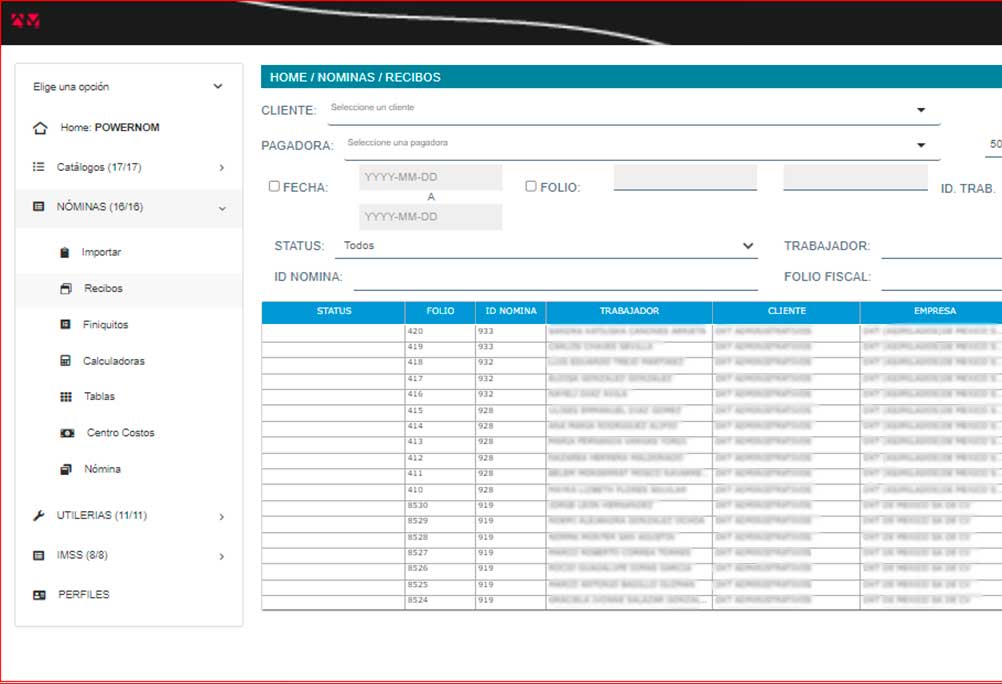Enable the FOLIO checkbox filter
This screenshot has width=1002, height=684.
click(531, 186)
